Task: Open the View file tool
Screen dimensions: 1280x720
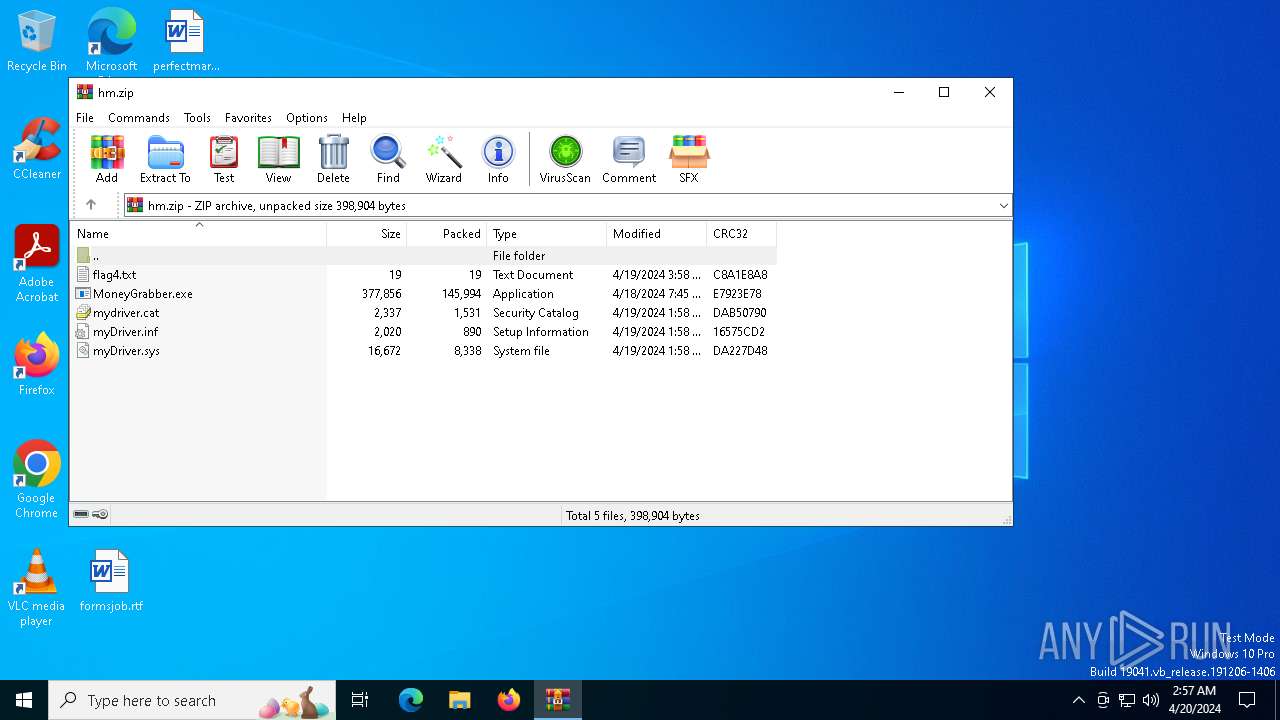Action: pyautogui.click(x=278, y=160)
